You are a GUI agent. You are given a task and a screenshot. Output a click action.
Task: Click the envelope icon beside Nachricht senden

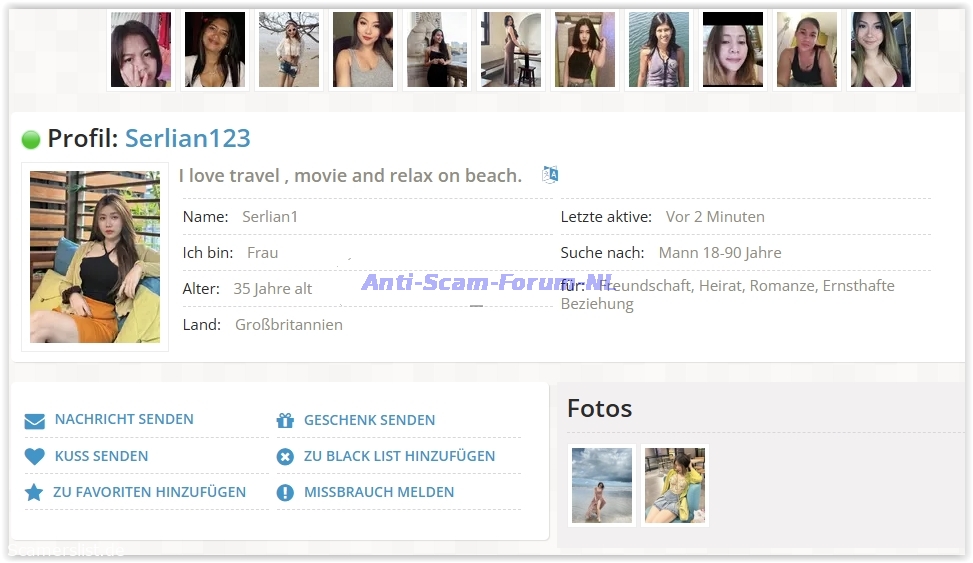point(35,421)
